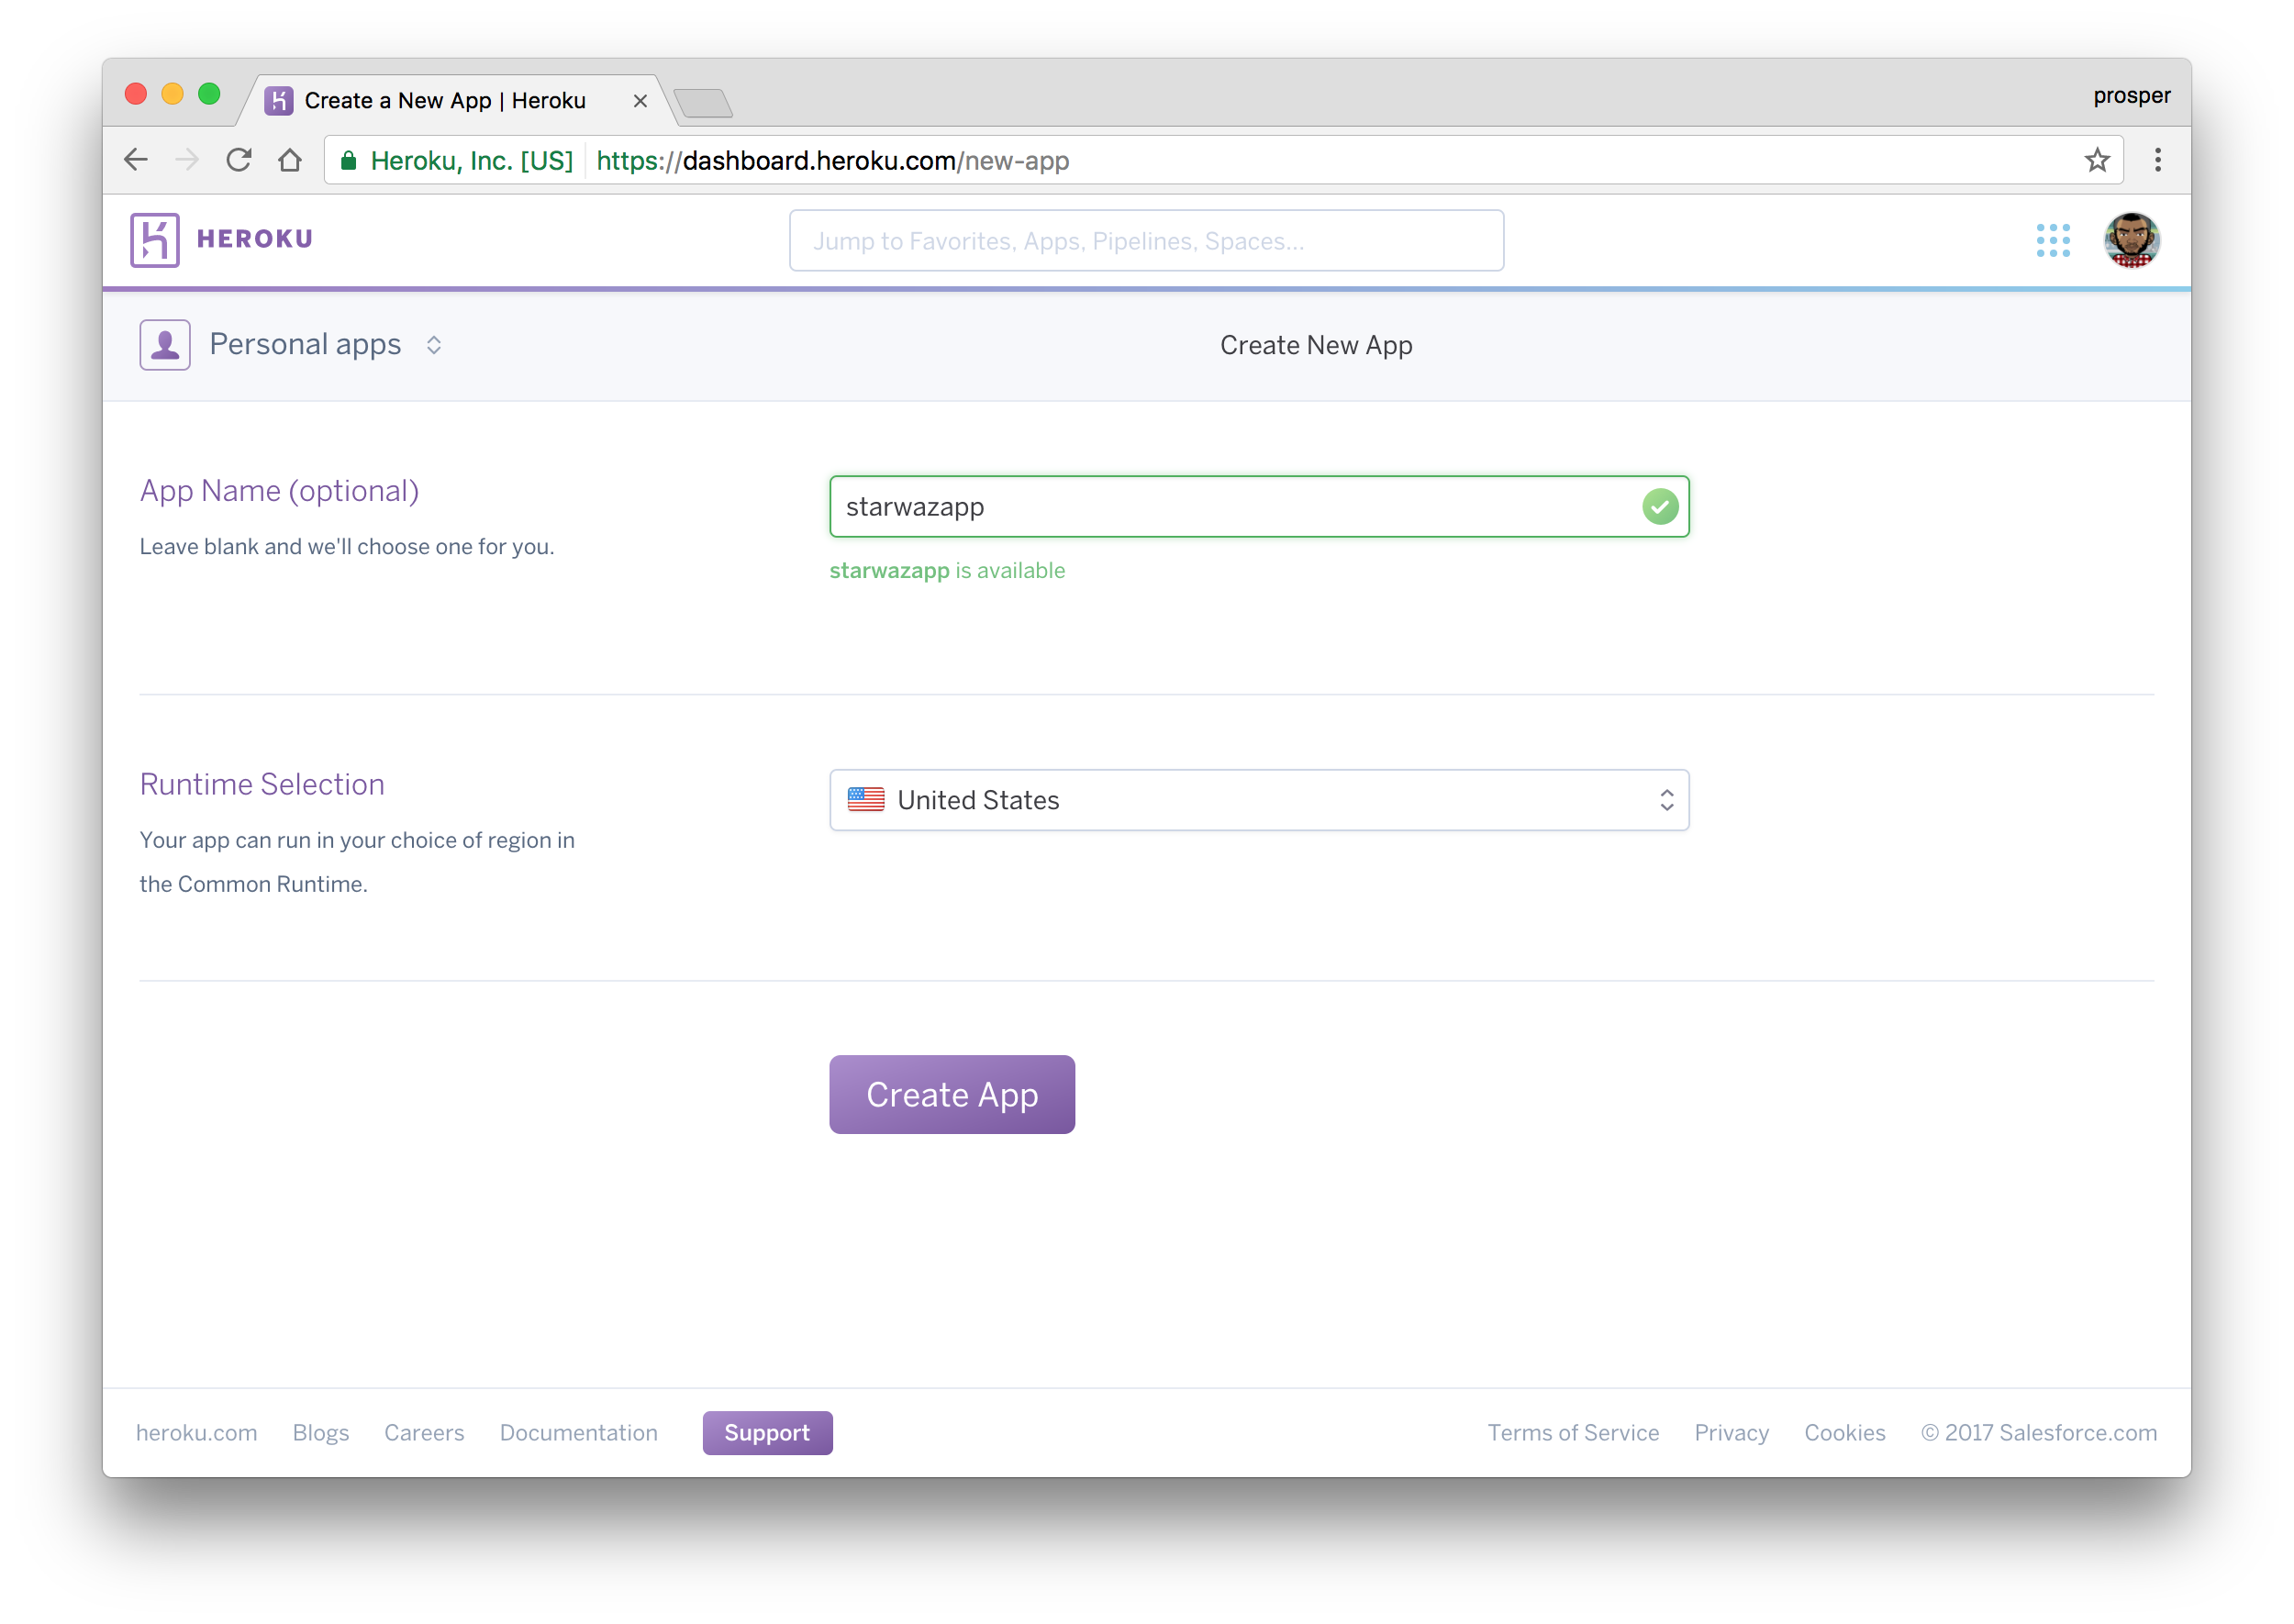This screenshot has width=2294, height=1624.
Task: Click the green padlock security icon
Action: tap(349, 161)
